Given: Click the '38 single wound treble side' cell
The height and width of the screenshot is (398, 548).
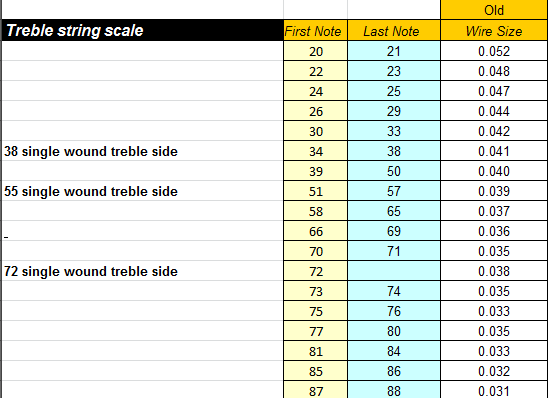Looking at the screenshot, I should (142, 151).
